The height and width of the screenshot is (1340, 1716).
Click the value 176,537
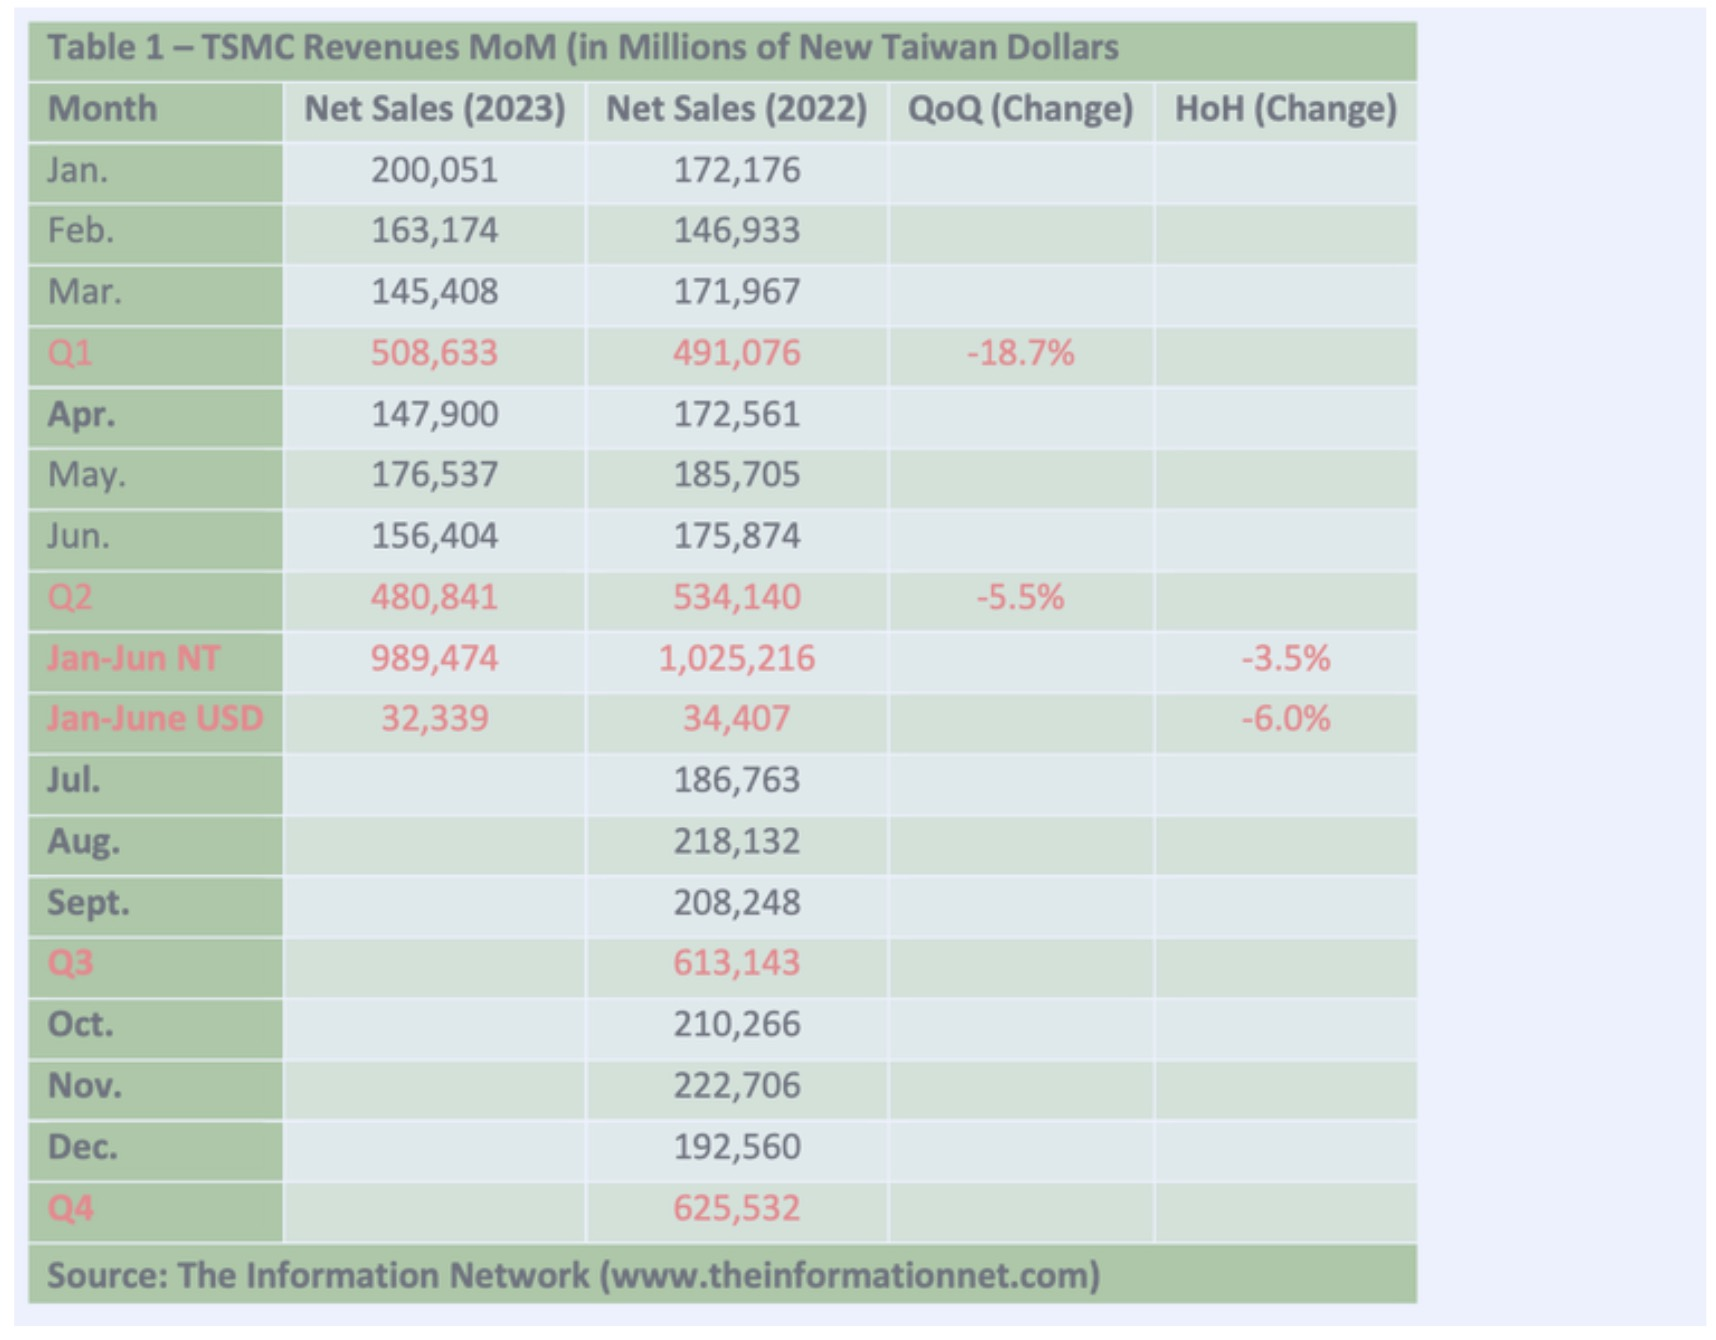tap(435, 475)
